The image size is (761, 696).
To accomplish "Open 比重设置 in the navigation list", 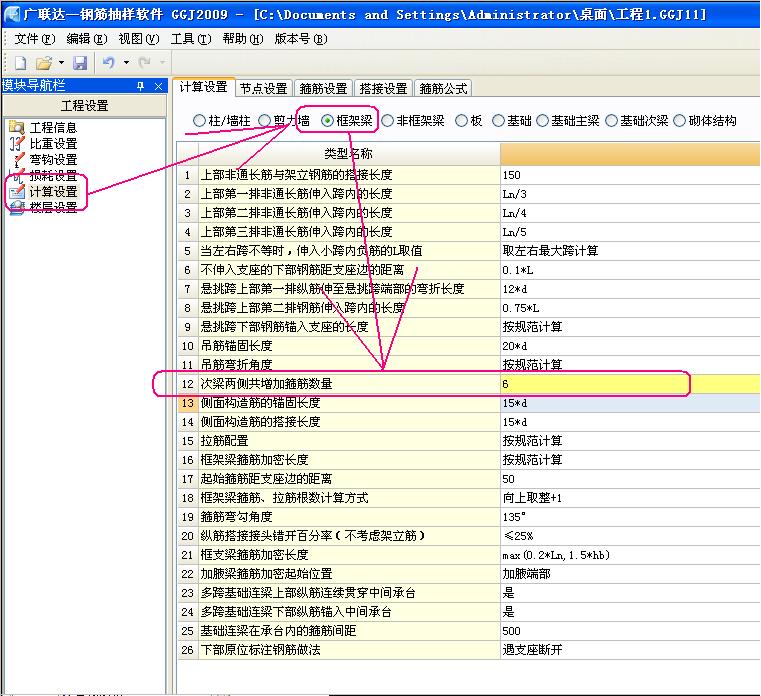I will point(53,144).
